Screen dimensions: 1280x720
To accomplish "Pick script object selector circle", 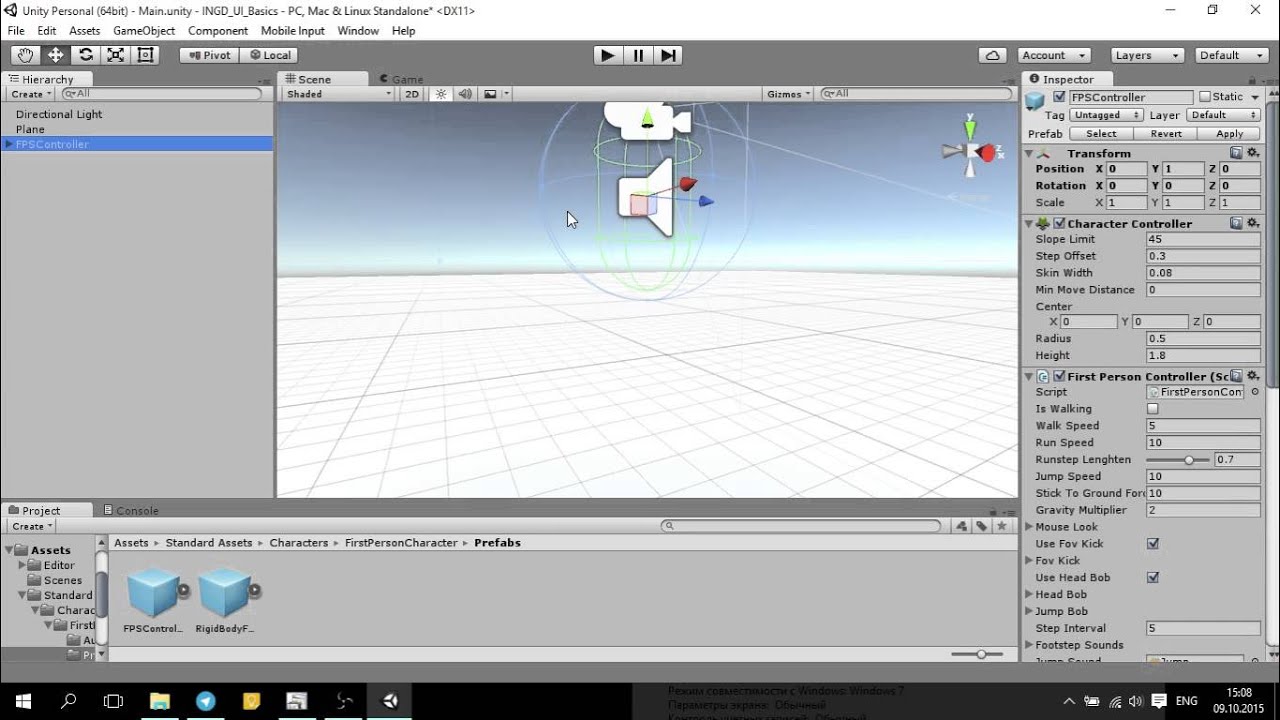I will tap(1255, 392).
